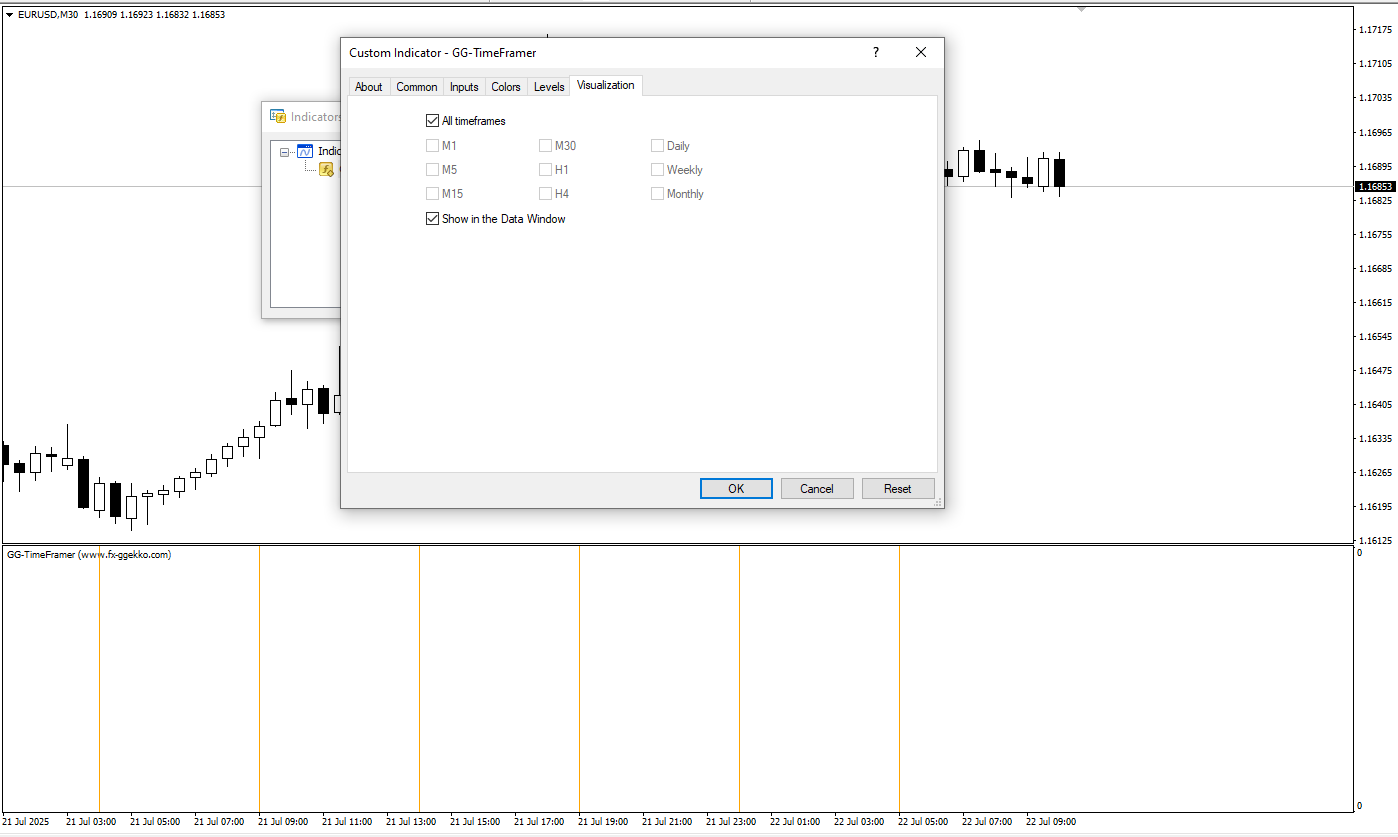Collapse the indicator window tree node
The height and width of the screenshot is (837, 1398).
pos(285,152)
